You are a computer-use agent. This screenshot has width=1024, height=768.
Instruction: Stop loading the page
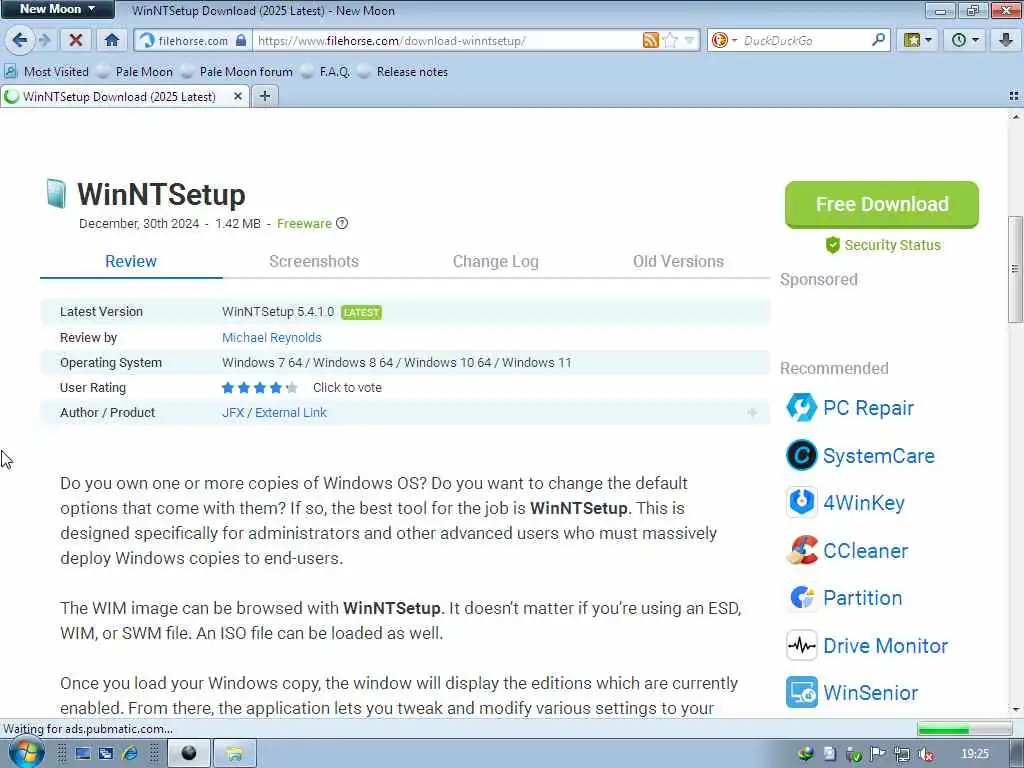click(76, 40)
